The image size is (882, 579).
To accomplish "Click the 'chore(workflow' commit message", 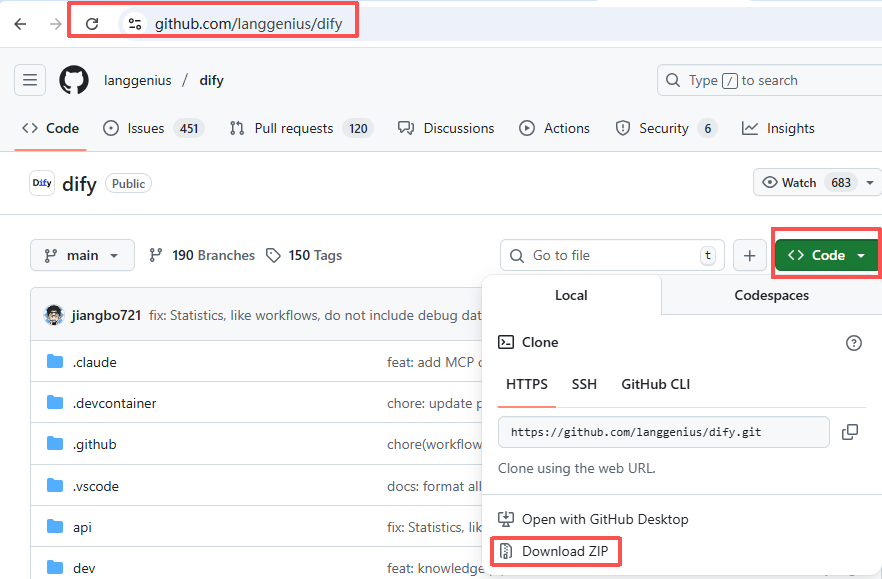I will tap(434, 445).
